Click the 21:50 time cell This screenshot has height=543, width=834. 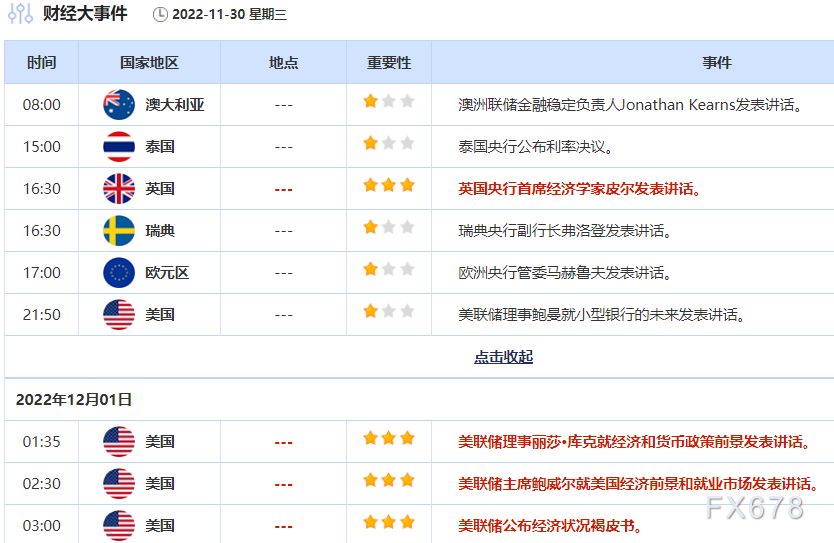[41, 315]
